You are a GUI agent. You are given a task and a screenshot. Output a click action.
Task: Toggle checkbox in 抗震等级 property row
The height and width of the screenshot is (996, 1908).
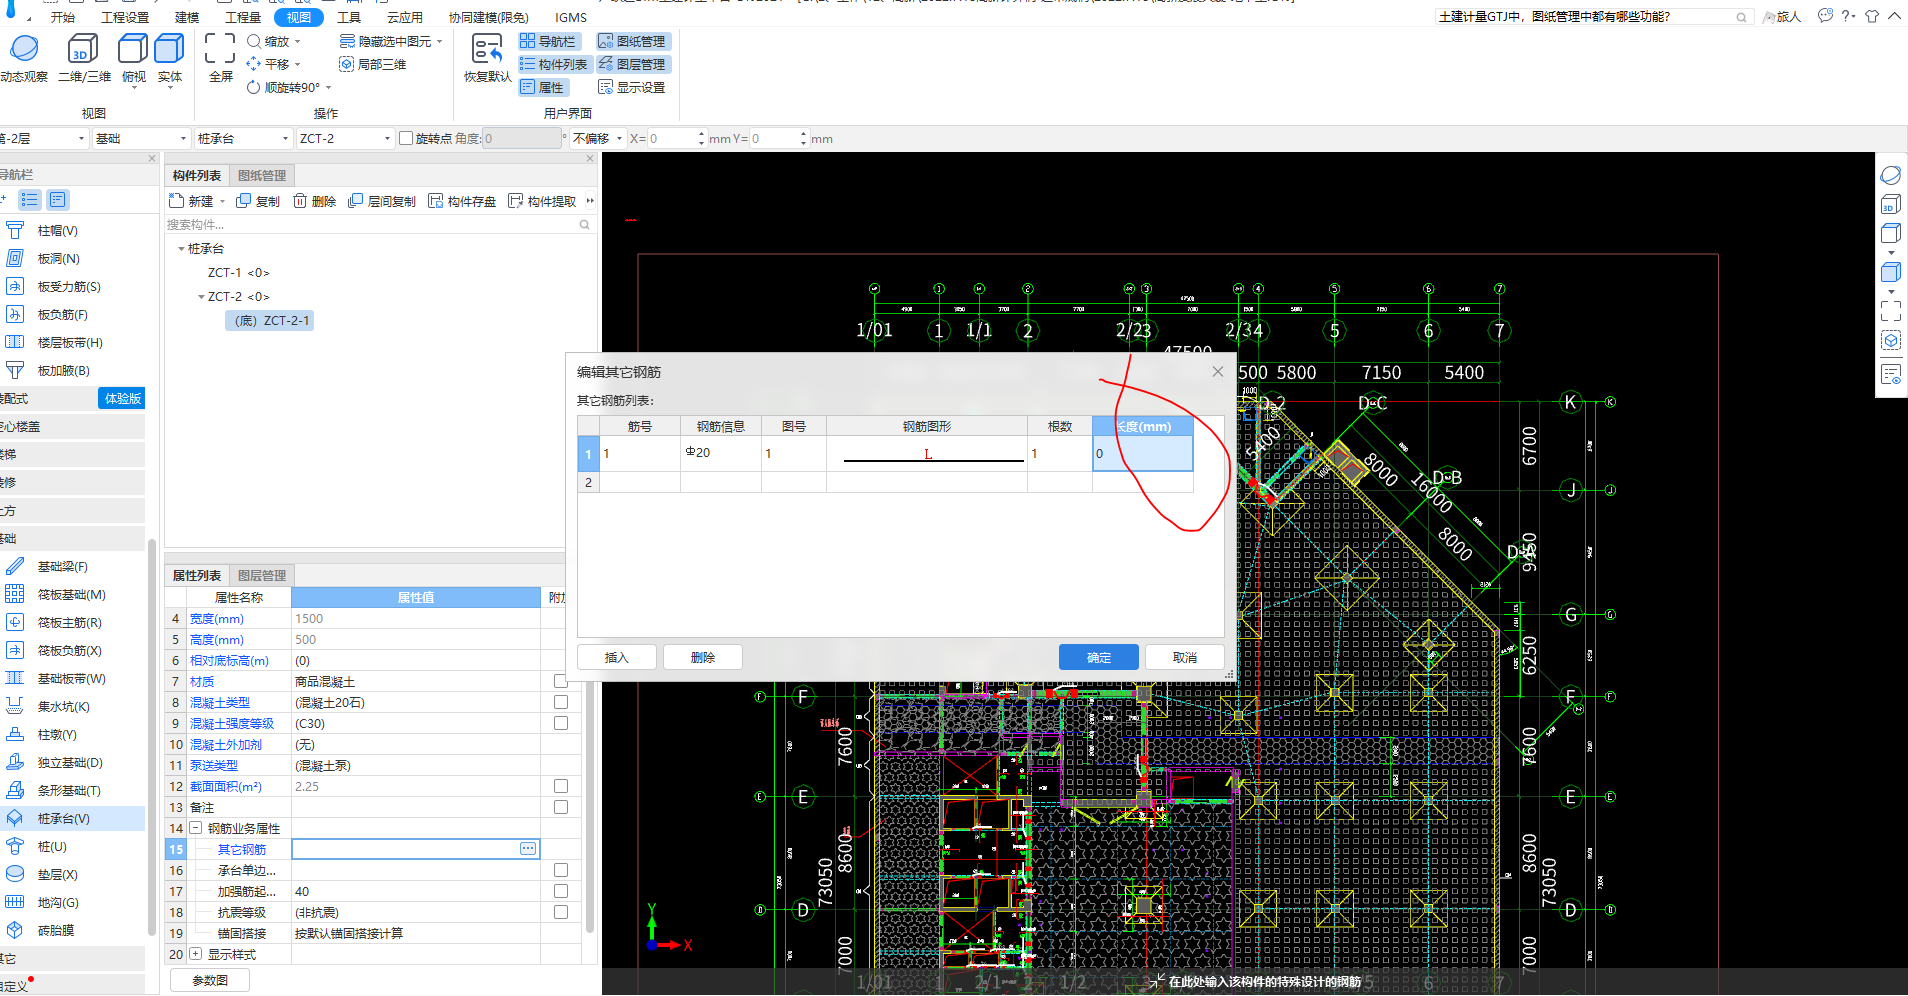coord(560,912)
